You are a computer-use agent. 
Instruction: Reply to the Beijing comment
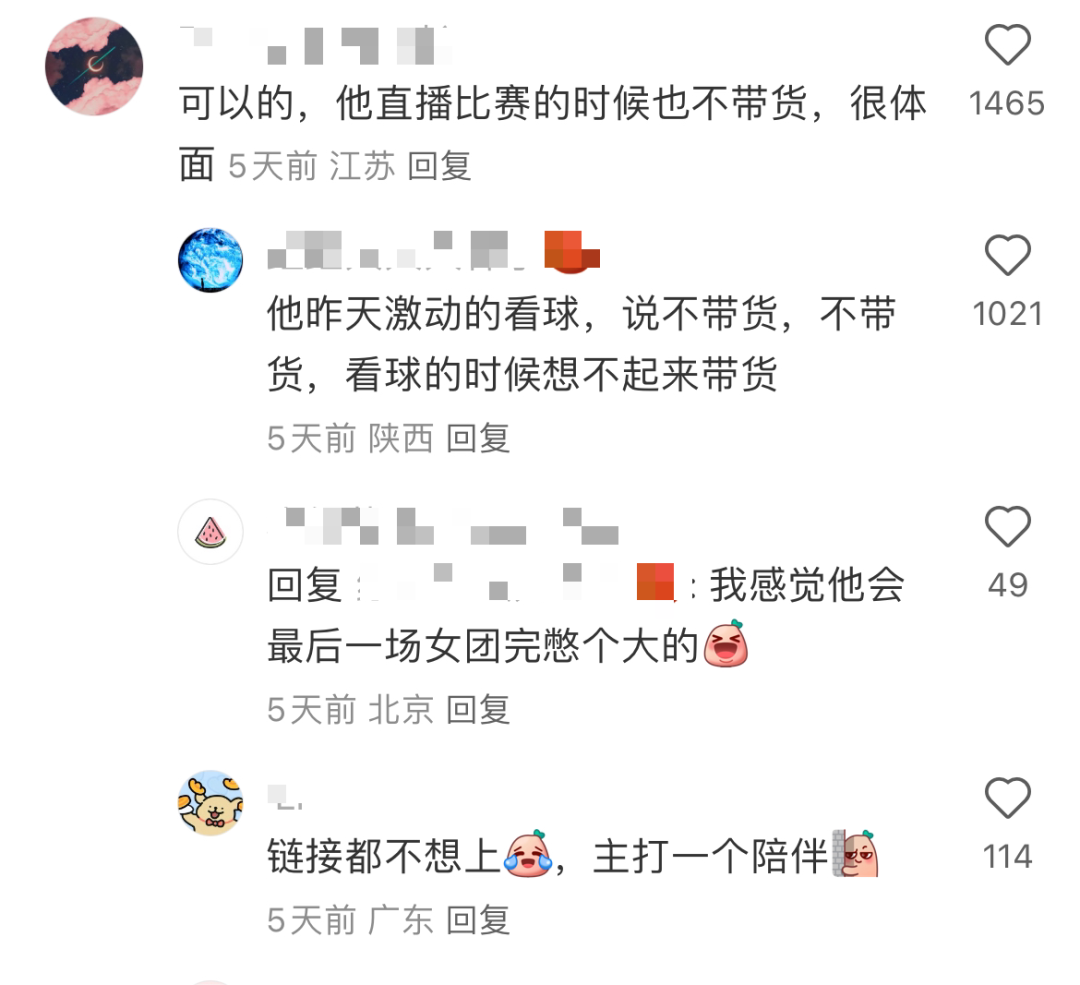coord(478,710)
